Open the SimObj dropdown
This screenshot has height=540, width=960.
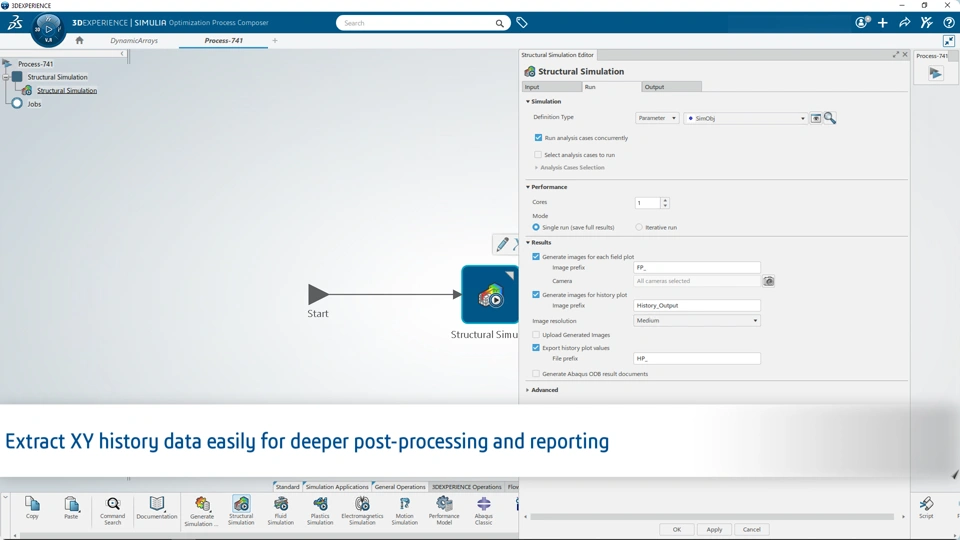point(746,118)
